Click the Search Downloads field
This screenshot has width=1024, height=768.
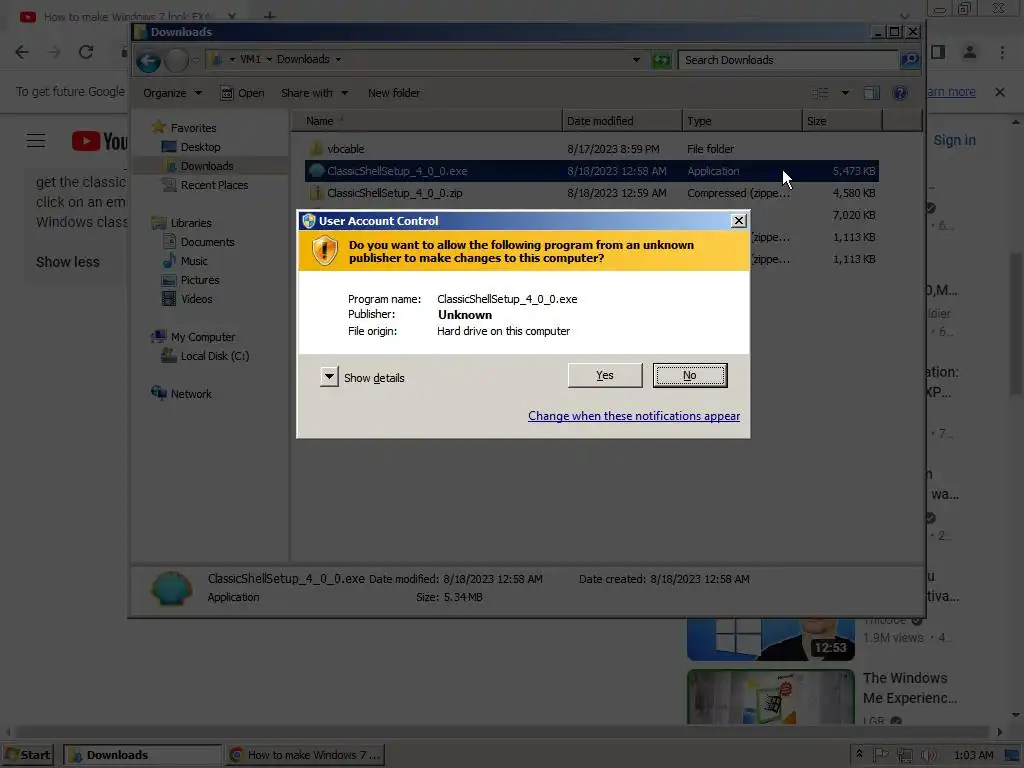787,60
